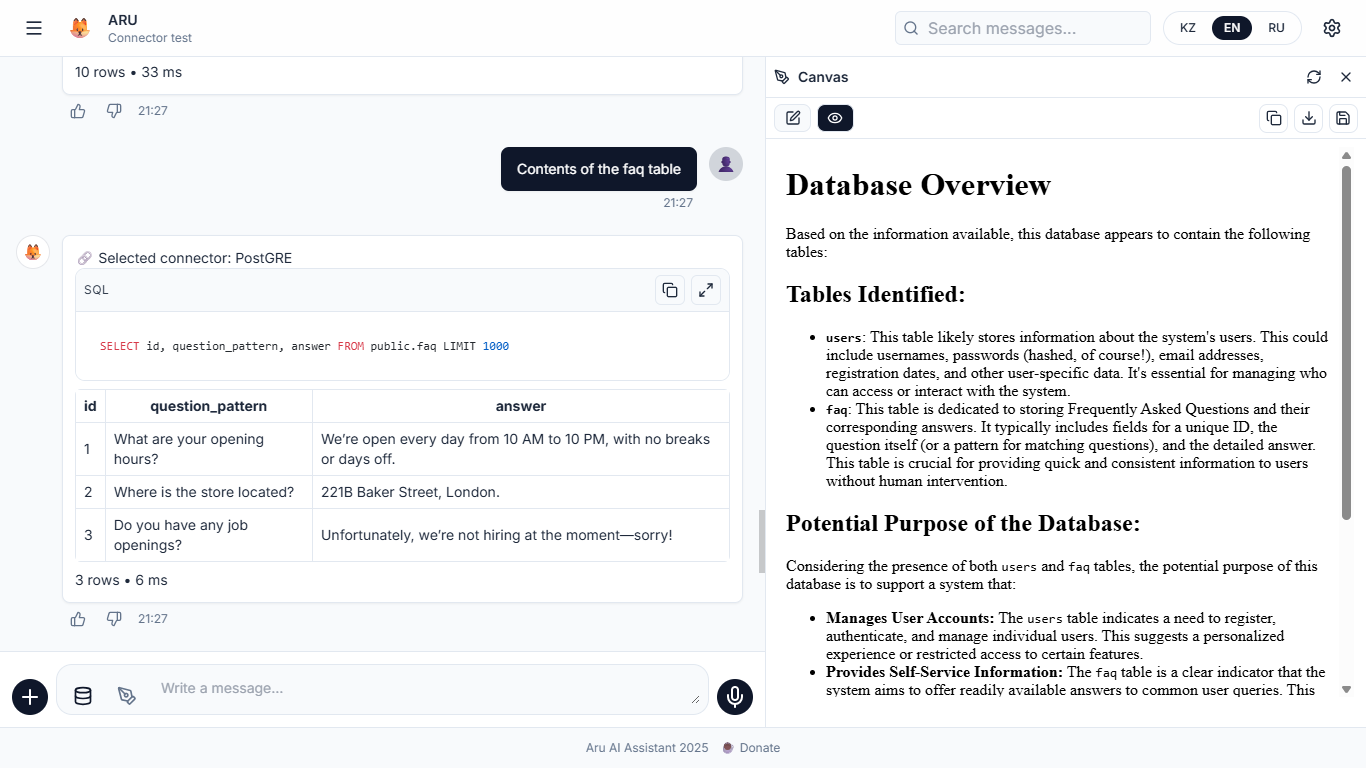Screen dimensions: 1366x768
Task: Start voice input with microphone button
Action: tap(735, 696)
